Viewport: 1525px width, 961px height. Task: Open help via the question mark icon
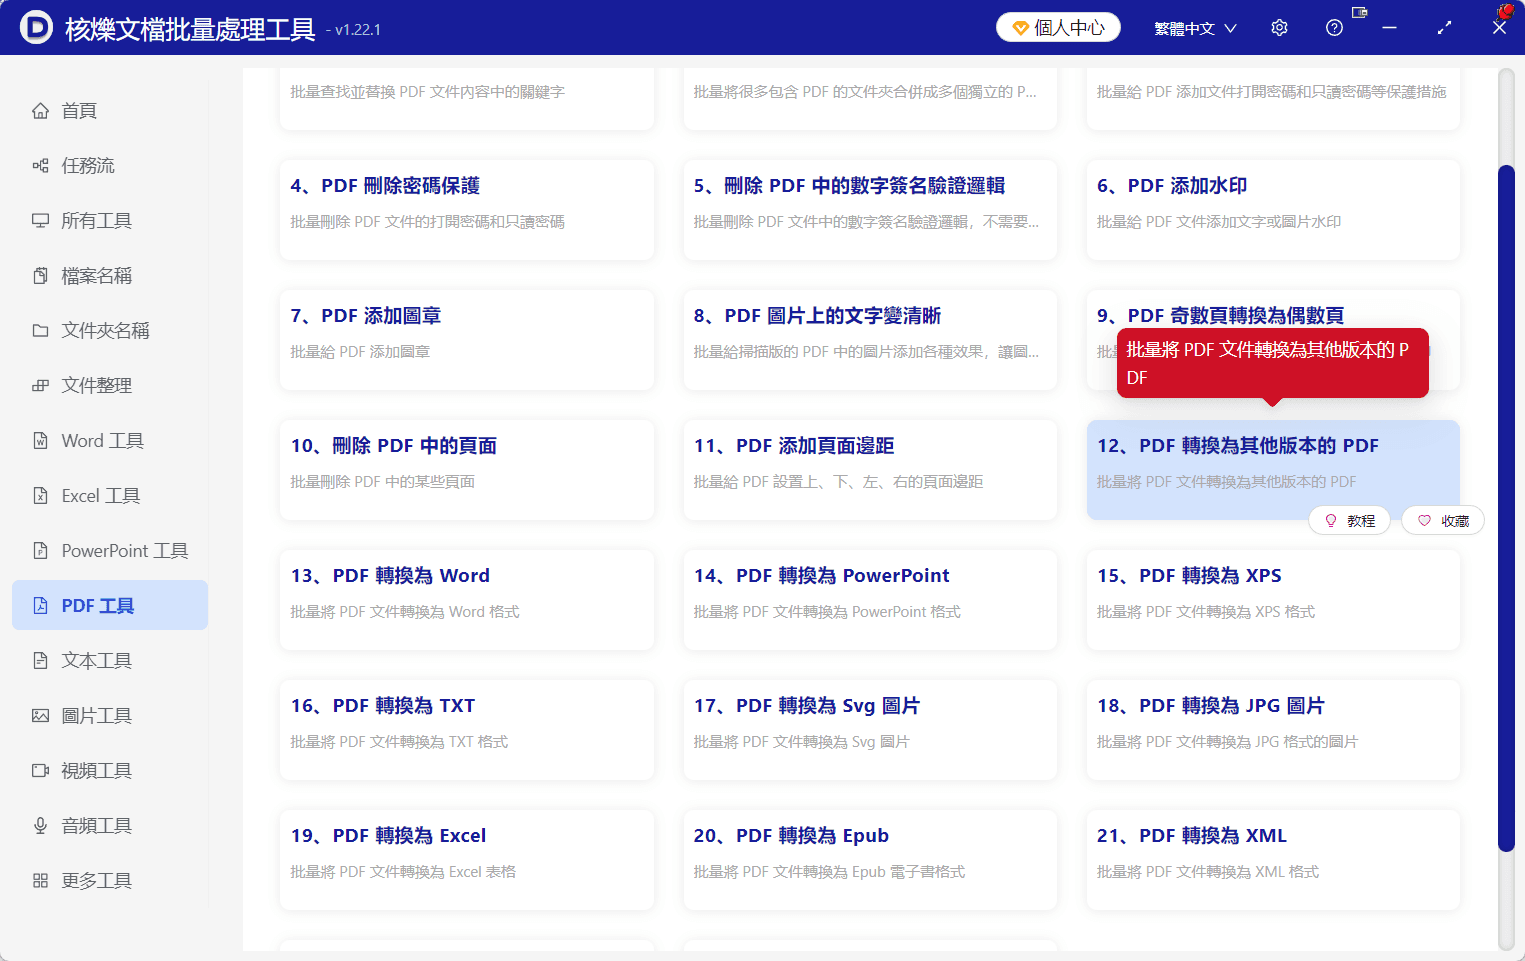coord(1334,28)
